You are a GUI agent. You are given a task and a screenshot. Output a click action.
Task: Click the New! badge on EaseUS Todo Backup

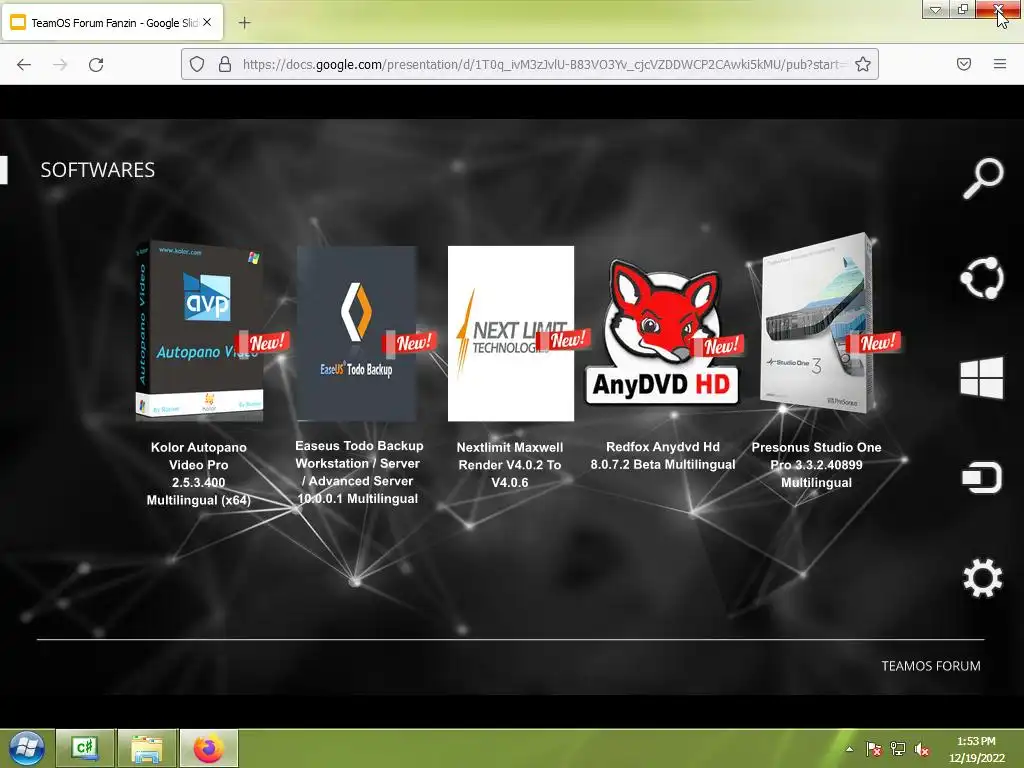(411, 342)
